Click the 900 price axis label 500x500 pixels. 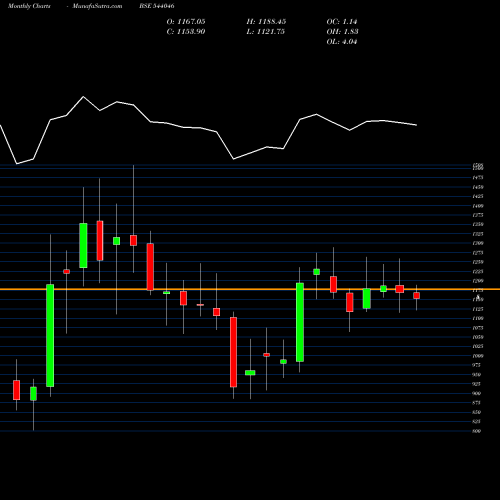click(477, 393)
